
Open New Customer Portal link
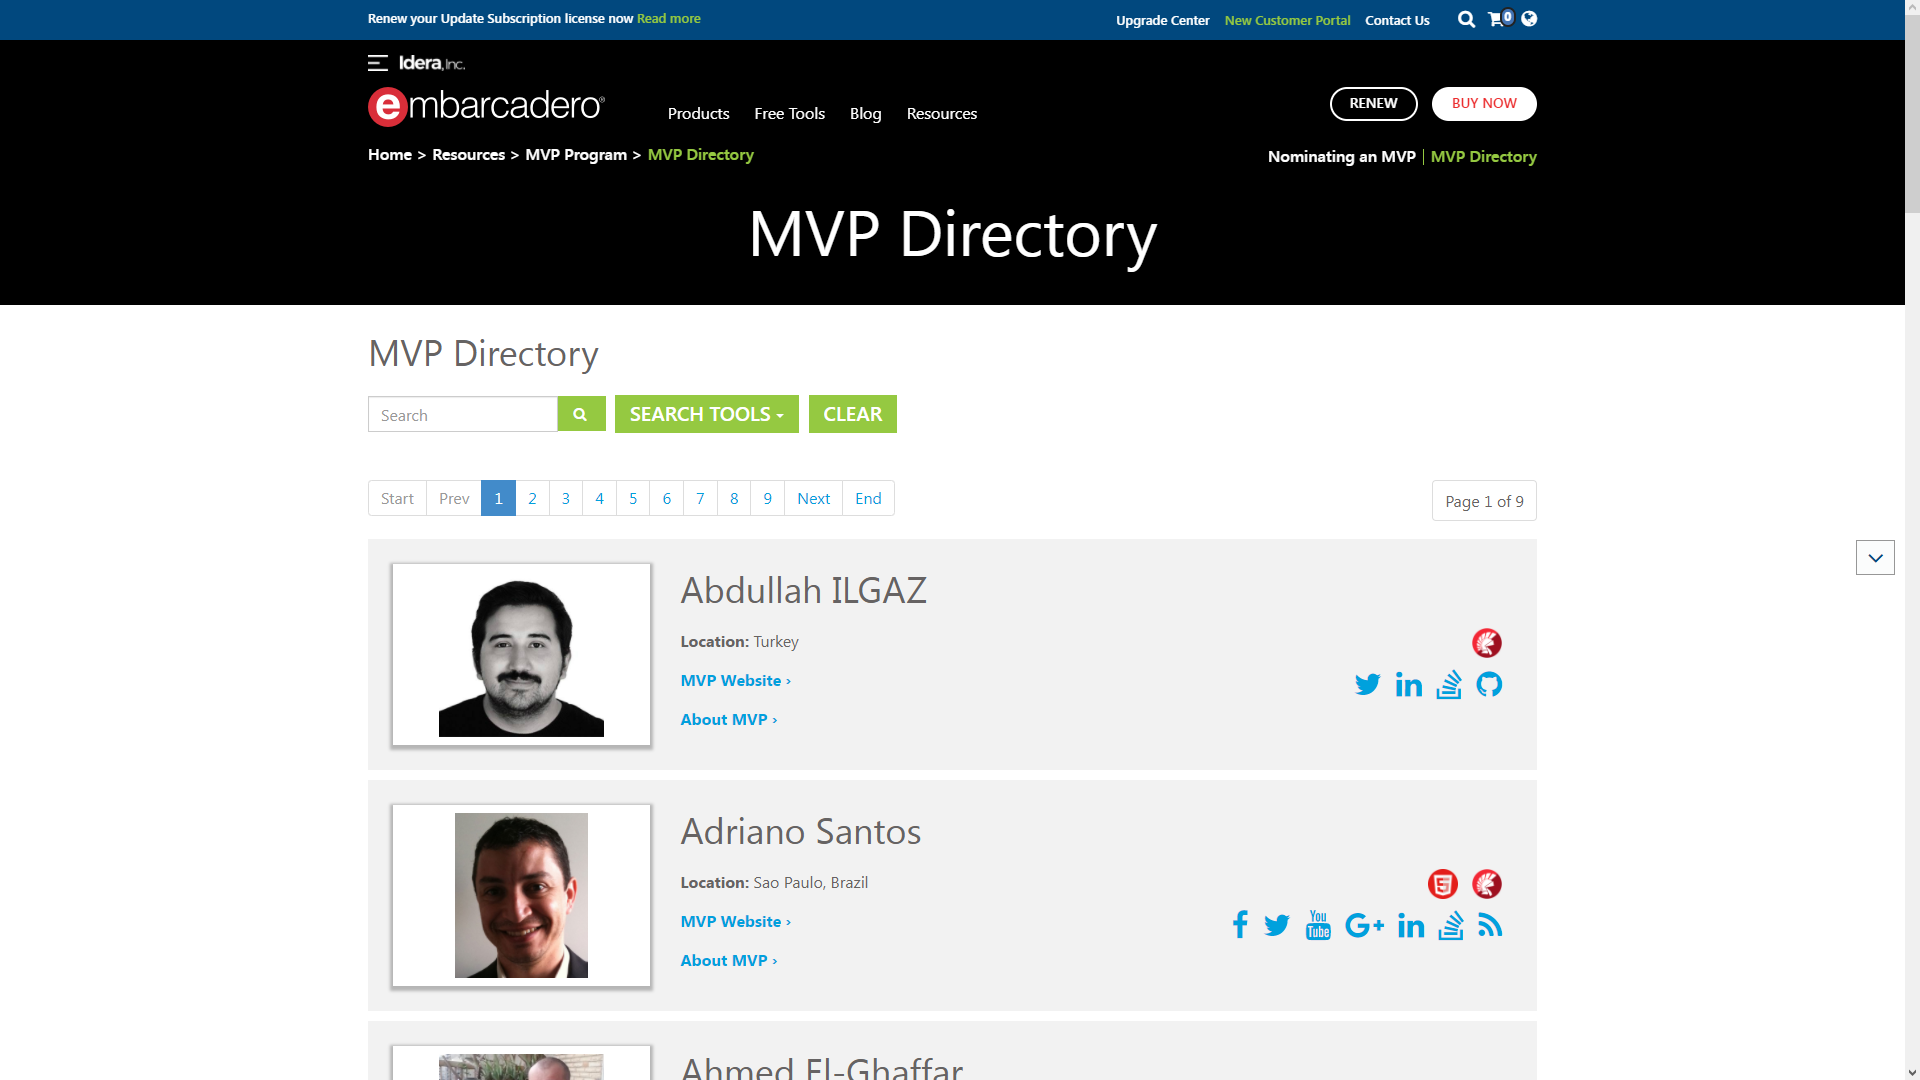pos(1287,20)
